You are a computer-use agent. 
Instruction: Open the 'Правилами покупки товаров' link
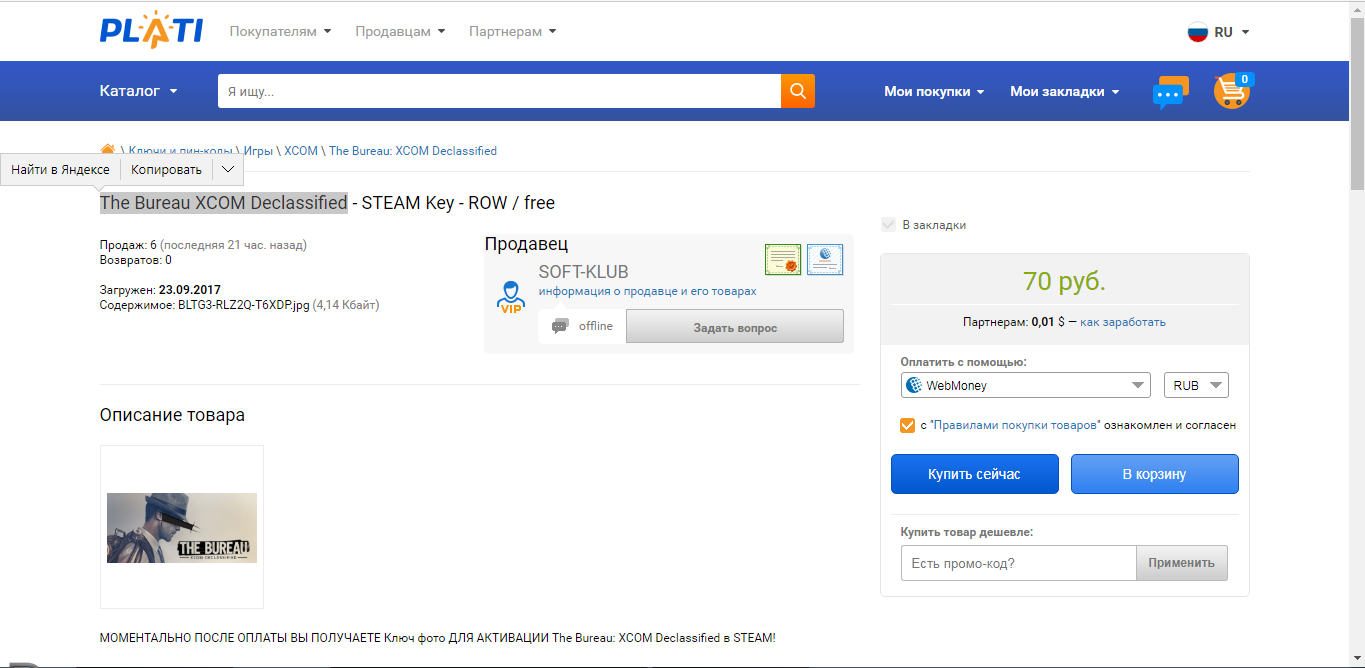(x=1014, y=425)
